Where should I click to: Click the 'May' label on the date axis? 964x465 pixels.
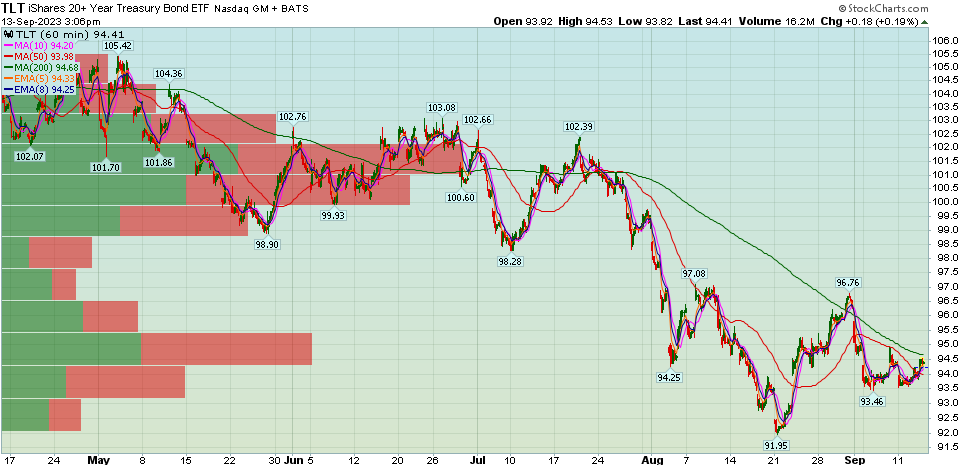point(98,459)
